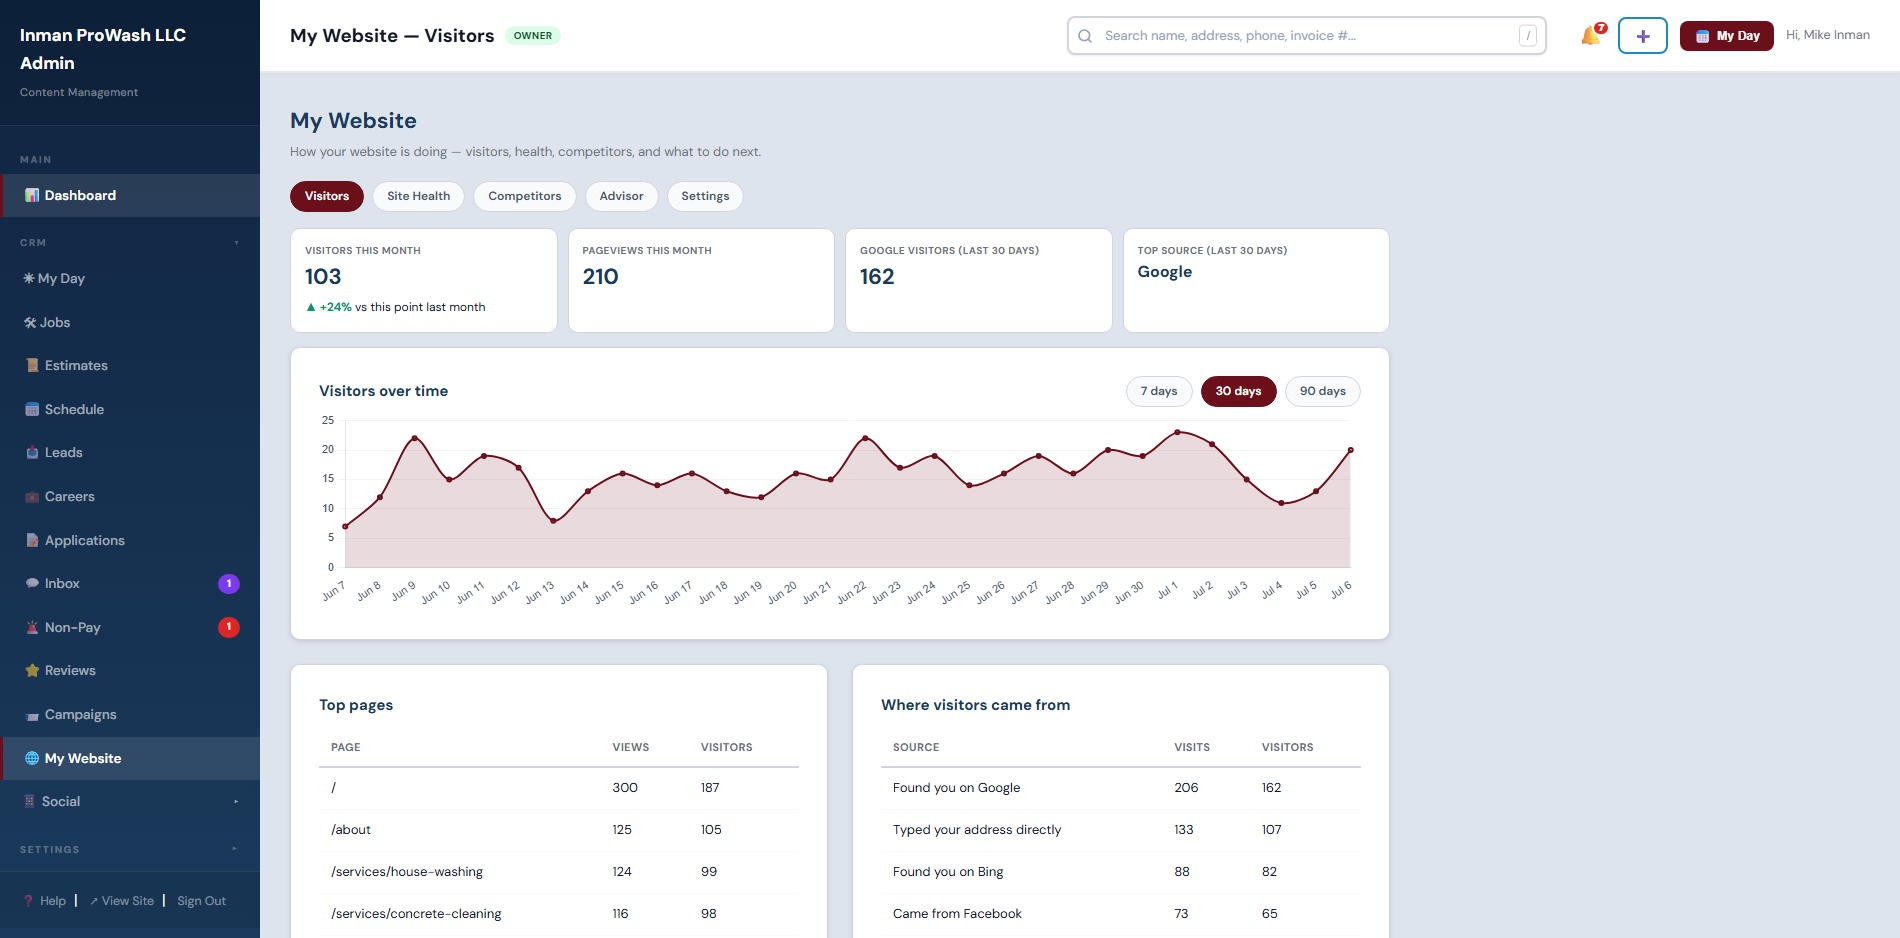The height and width of the screenshot is (938, 1900).
Task: Click the Jun 9 chart data point
Action: (x=415, y=438)
